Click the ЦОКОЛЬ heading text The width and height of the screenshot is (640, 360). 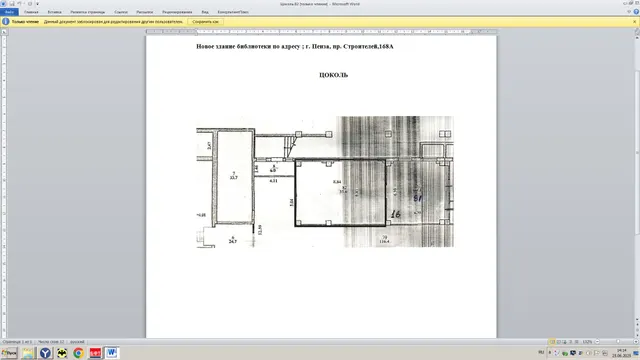coord(333,75)
